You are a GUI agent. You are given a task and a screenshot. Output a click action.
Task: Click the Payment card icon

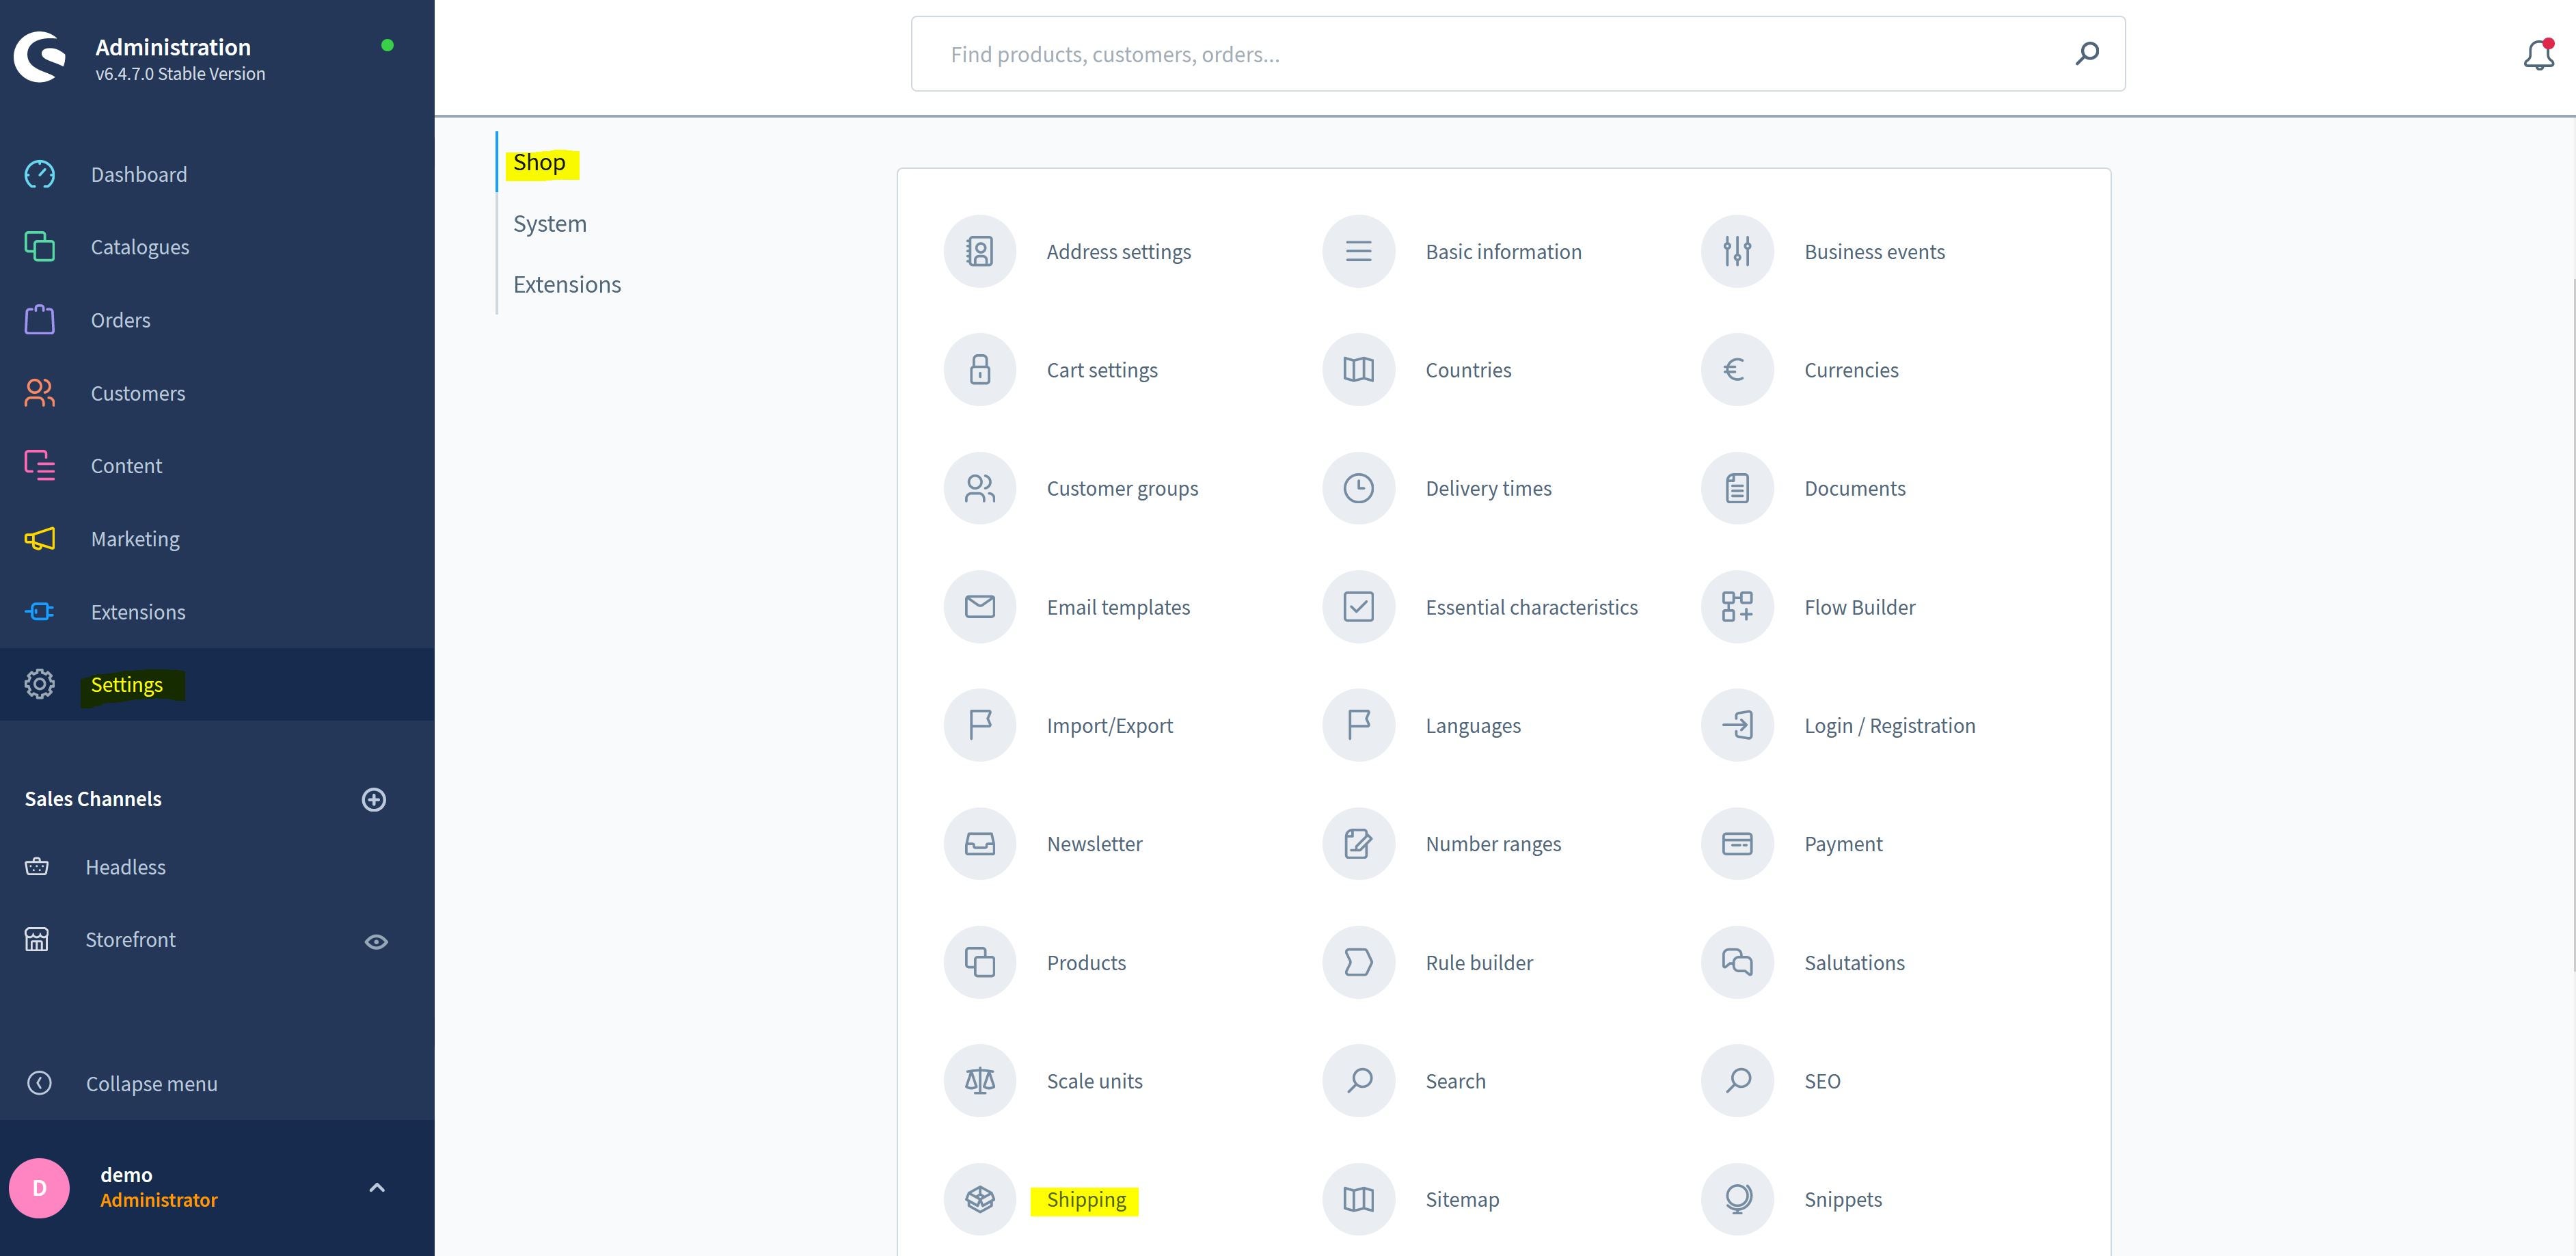point(1737,844)
